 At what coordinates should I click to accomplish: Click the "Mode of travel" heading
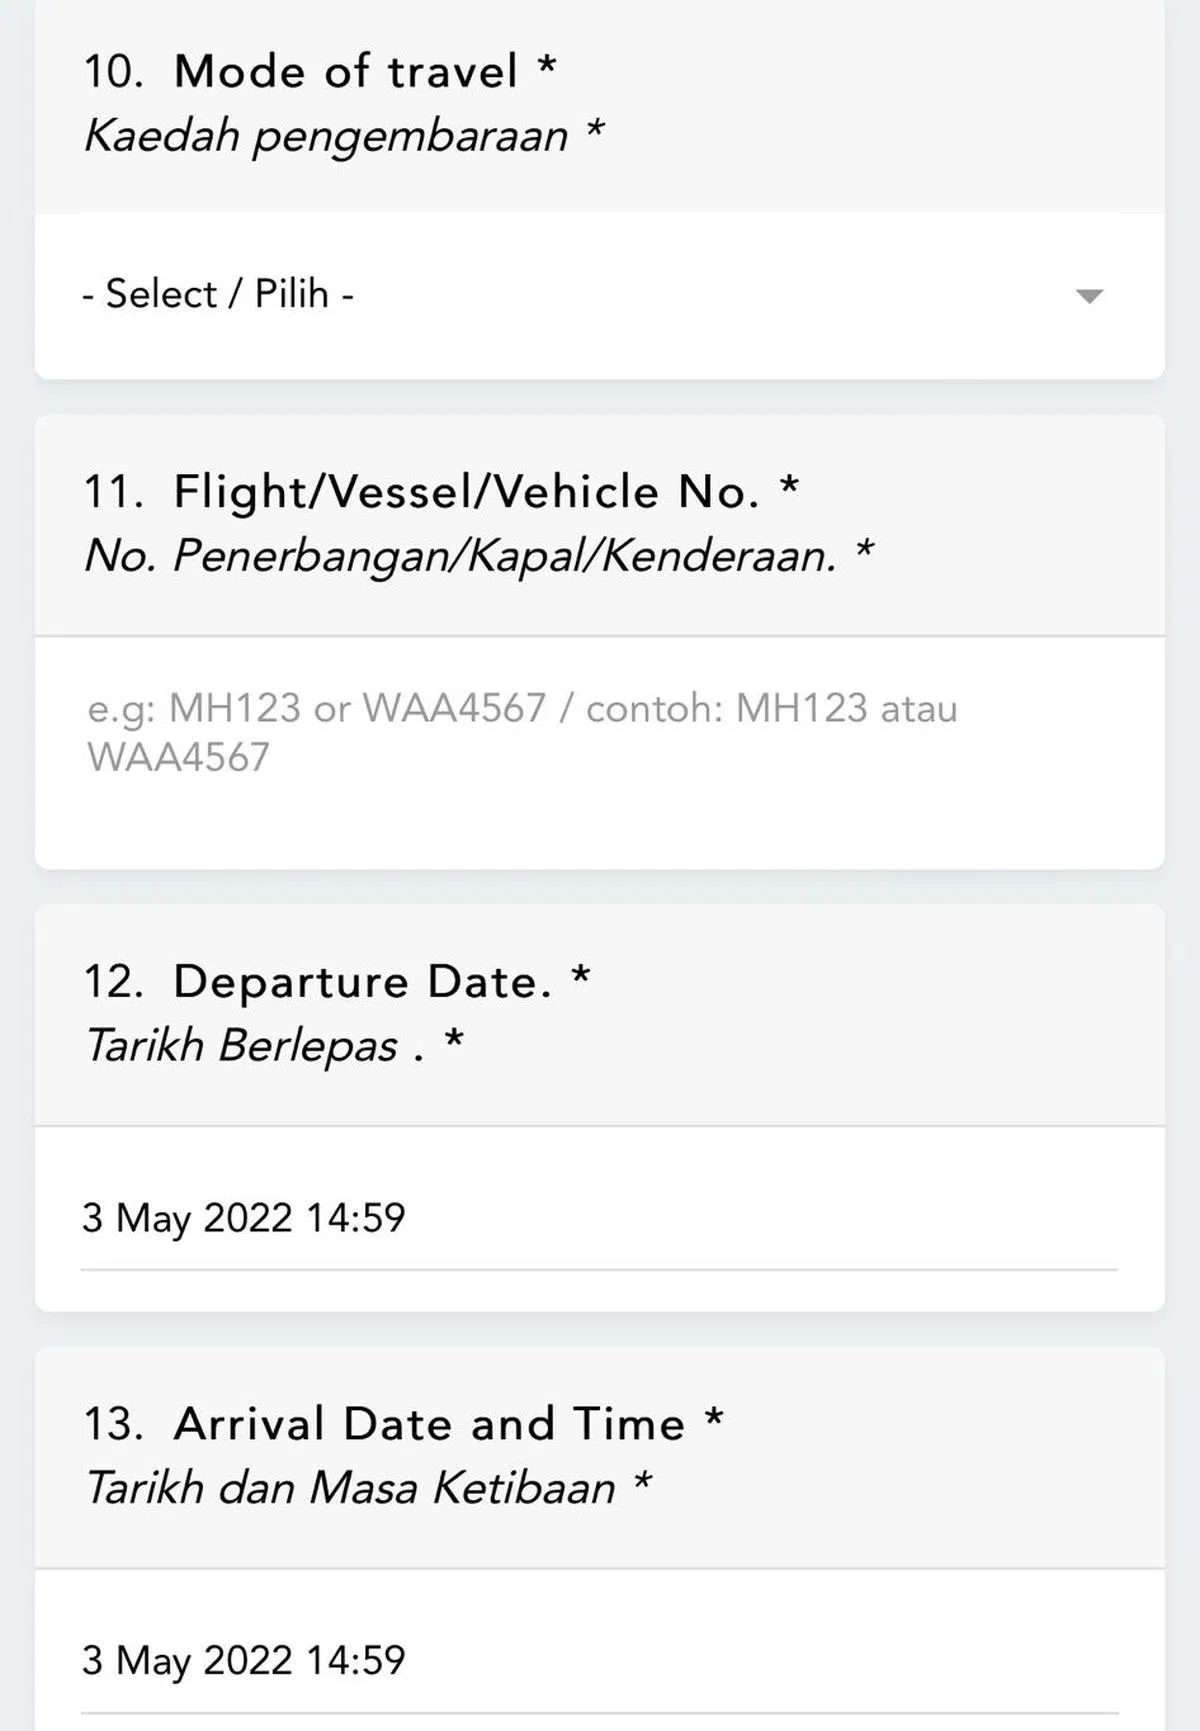pyautogui.click(x=346, y=72)
